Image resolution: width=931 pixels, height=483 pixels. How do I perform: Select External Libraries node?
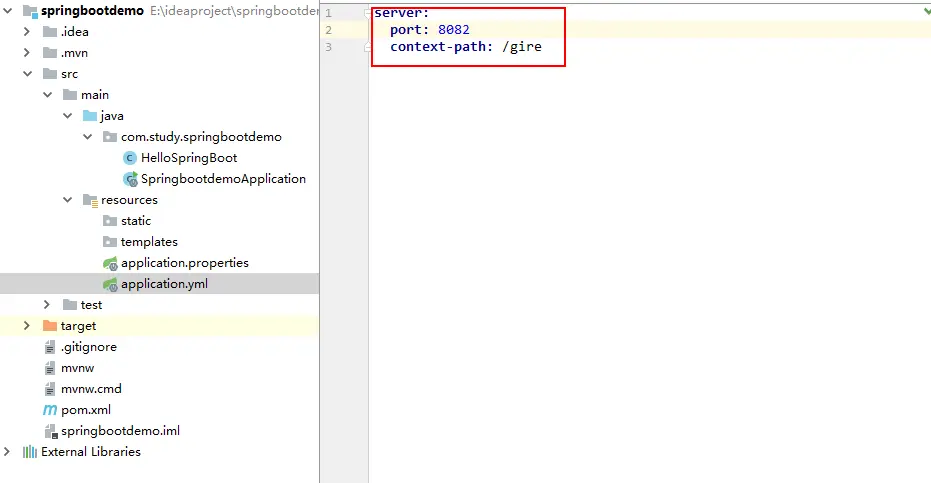[91, 452]
